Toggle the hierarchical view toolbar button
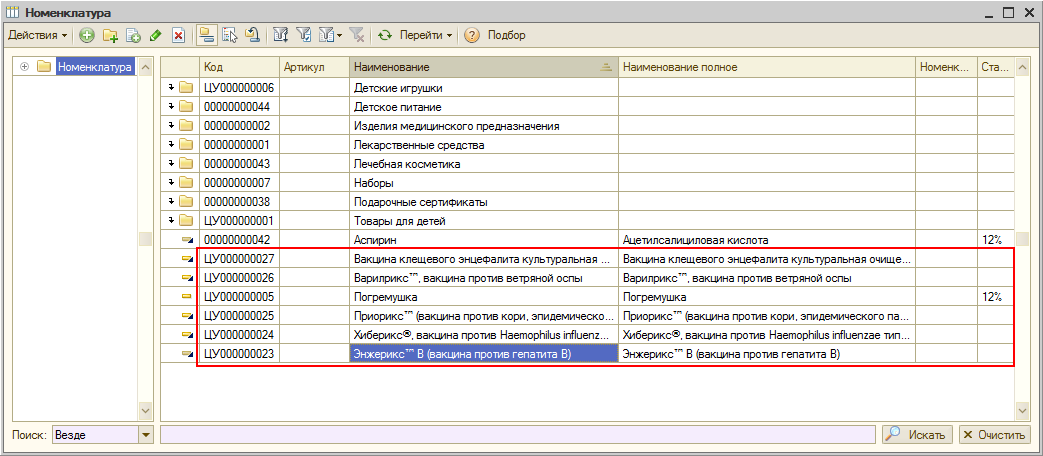This screenshot has height=456, width=1043. tap(206, 36)
